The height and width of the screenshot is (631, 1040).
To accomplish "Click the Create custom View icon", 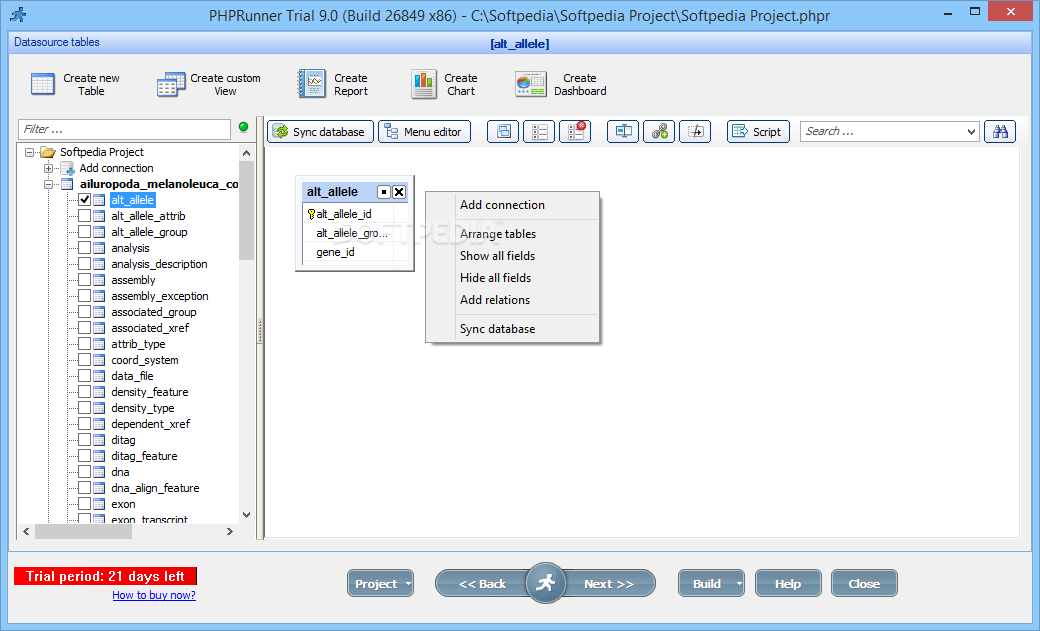I will coord(171,84).
